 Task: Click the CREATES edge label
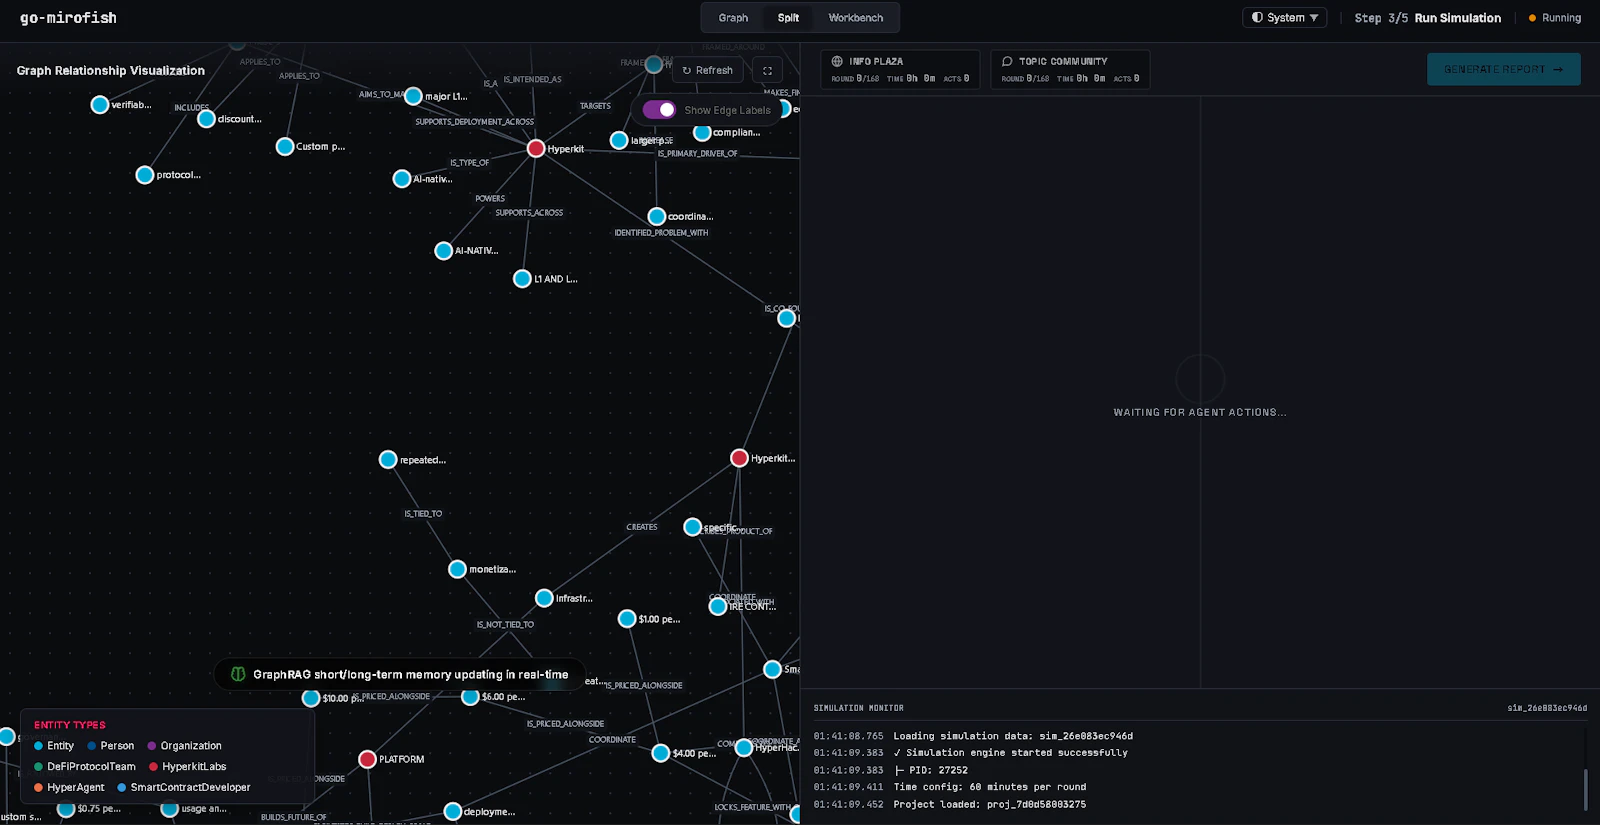click(x=642, y=527)
